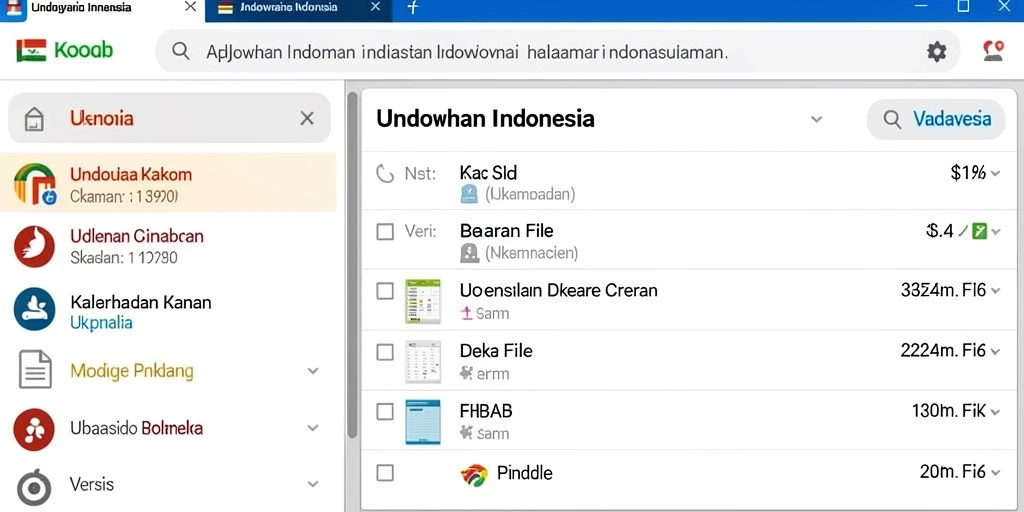Expand the Versis section
This screenshot has height=512, width=1024.
[x=313, y=485]
